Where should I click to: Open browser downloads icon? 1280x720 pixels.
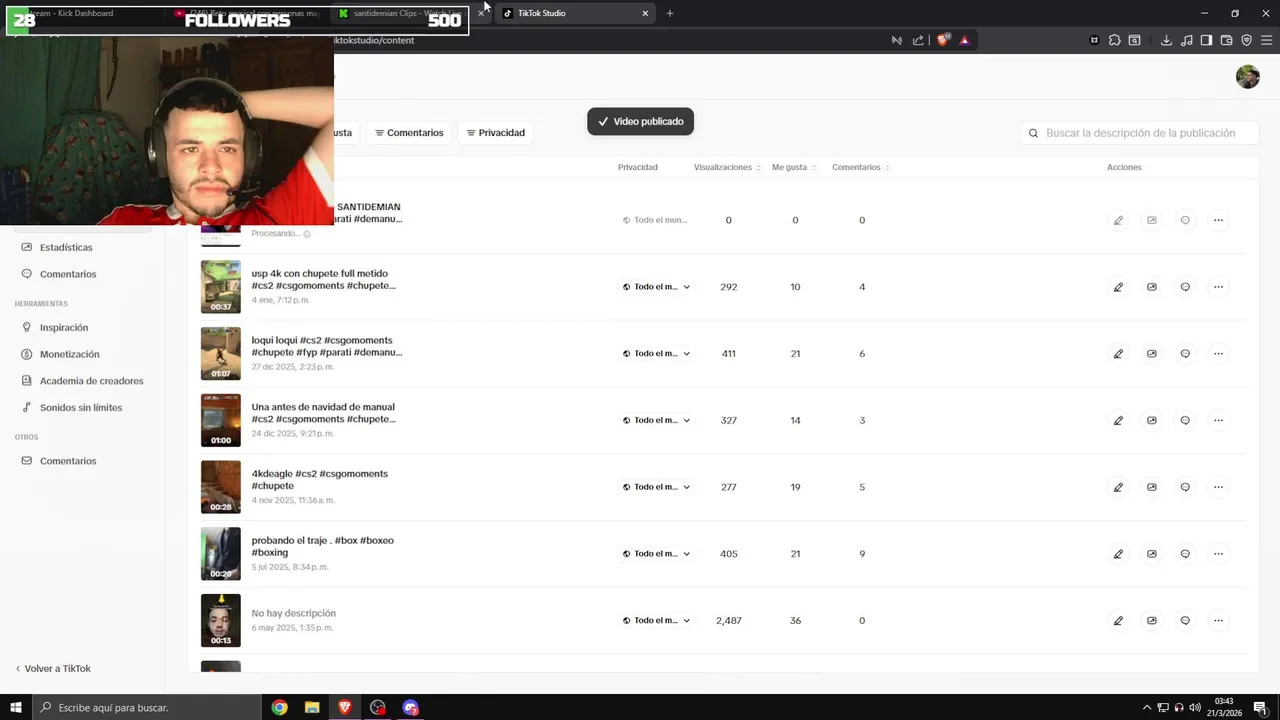pos(1166,40)
